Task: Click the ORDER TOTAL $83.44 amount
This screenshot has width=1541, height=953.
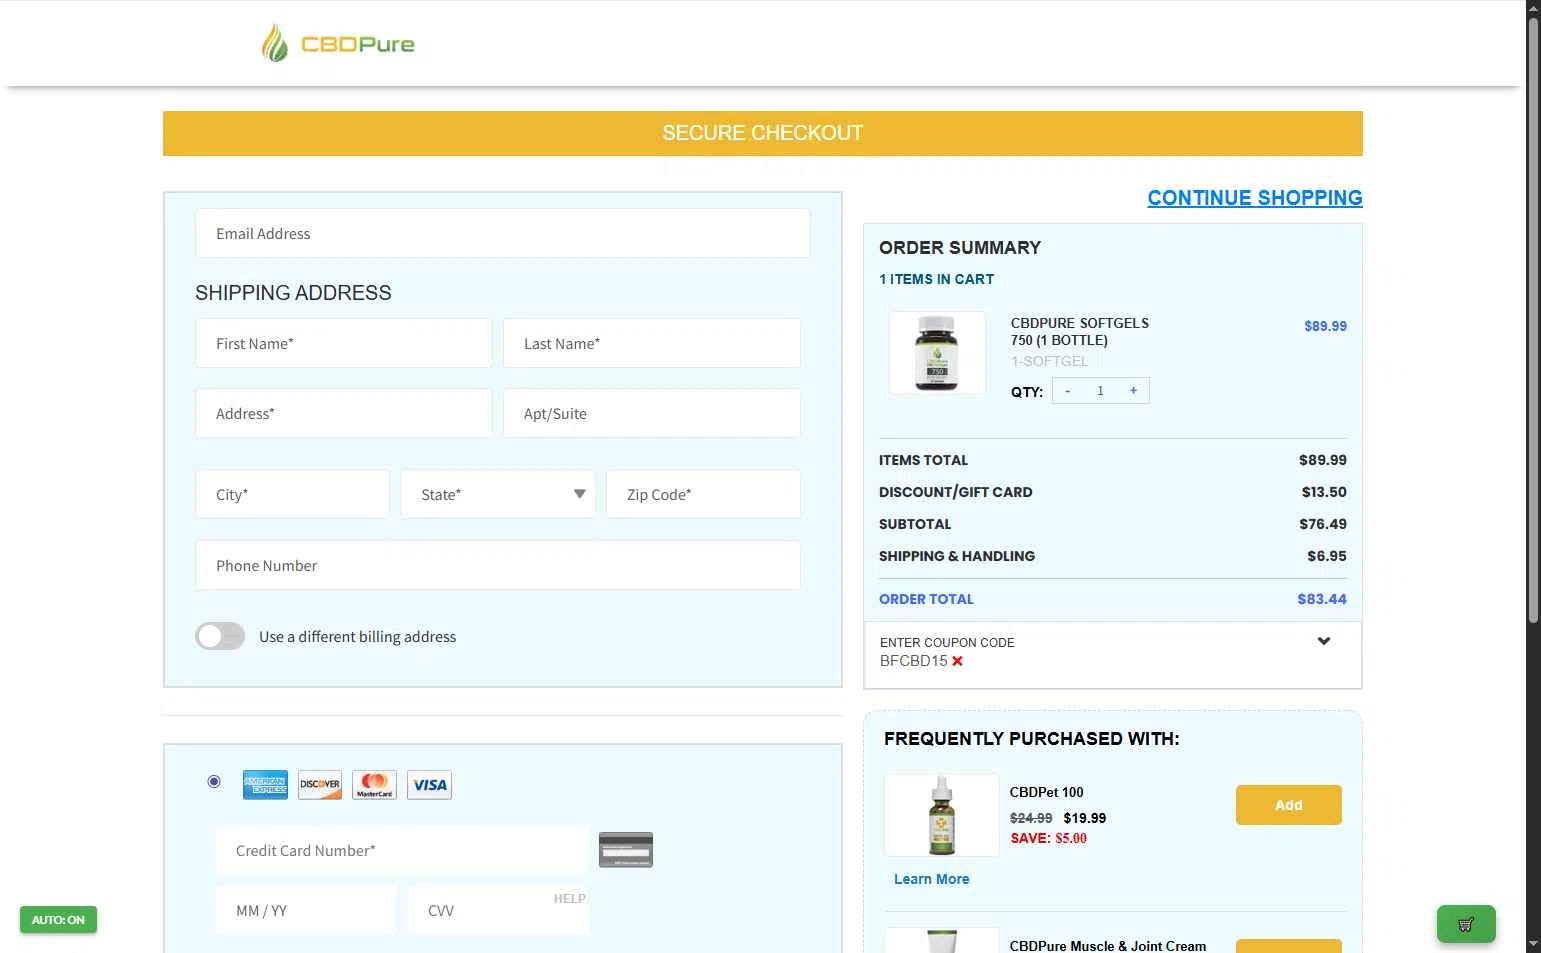Action: (1322, 599)
